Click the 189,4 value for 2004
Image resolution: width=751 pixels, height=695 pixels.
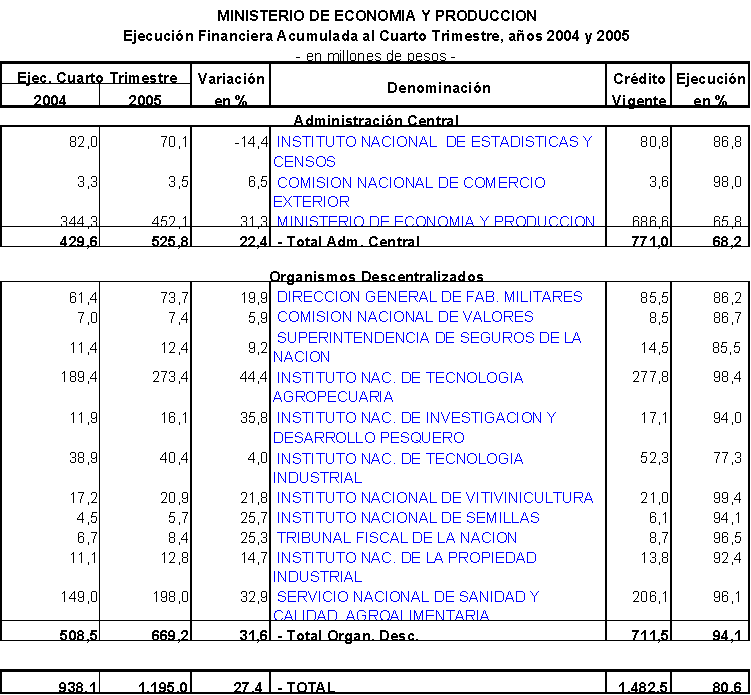[x=79, y=377]
